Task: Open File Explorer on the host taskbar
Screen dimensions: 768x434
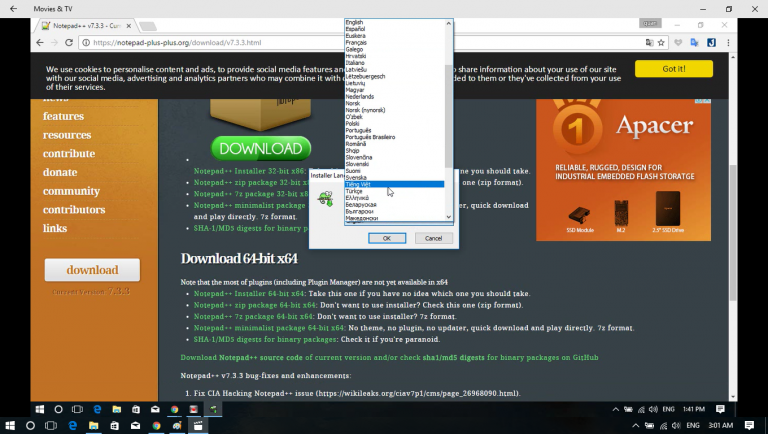Action: [93, 426]
